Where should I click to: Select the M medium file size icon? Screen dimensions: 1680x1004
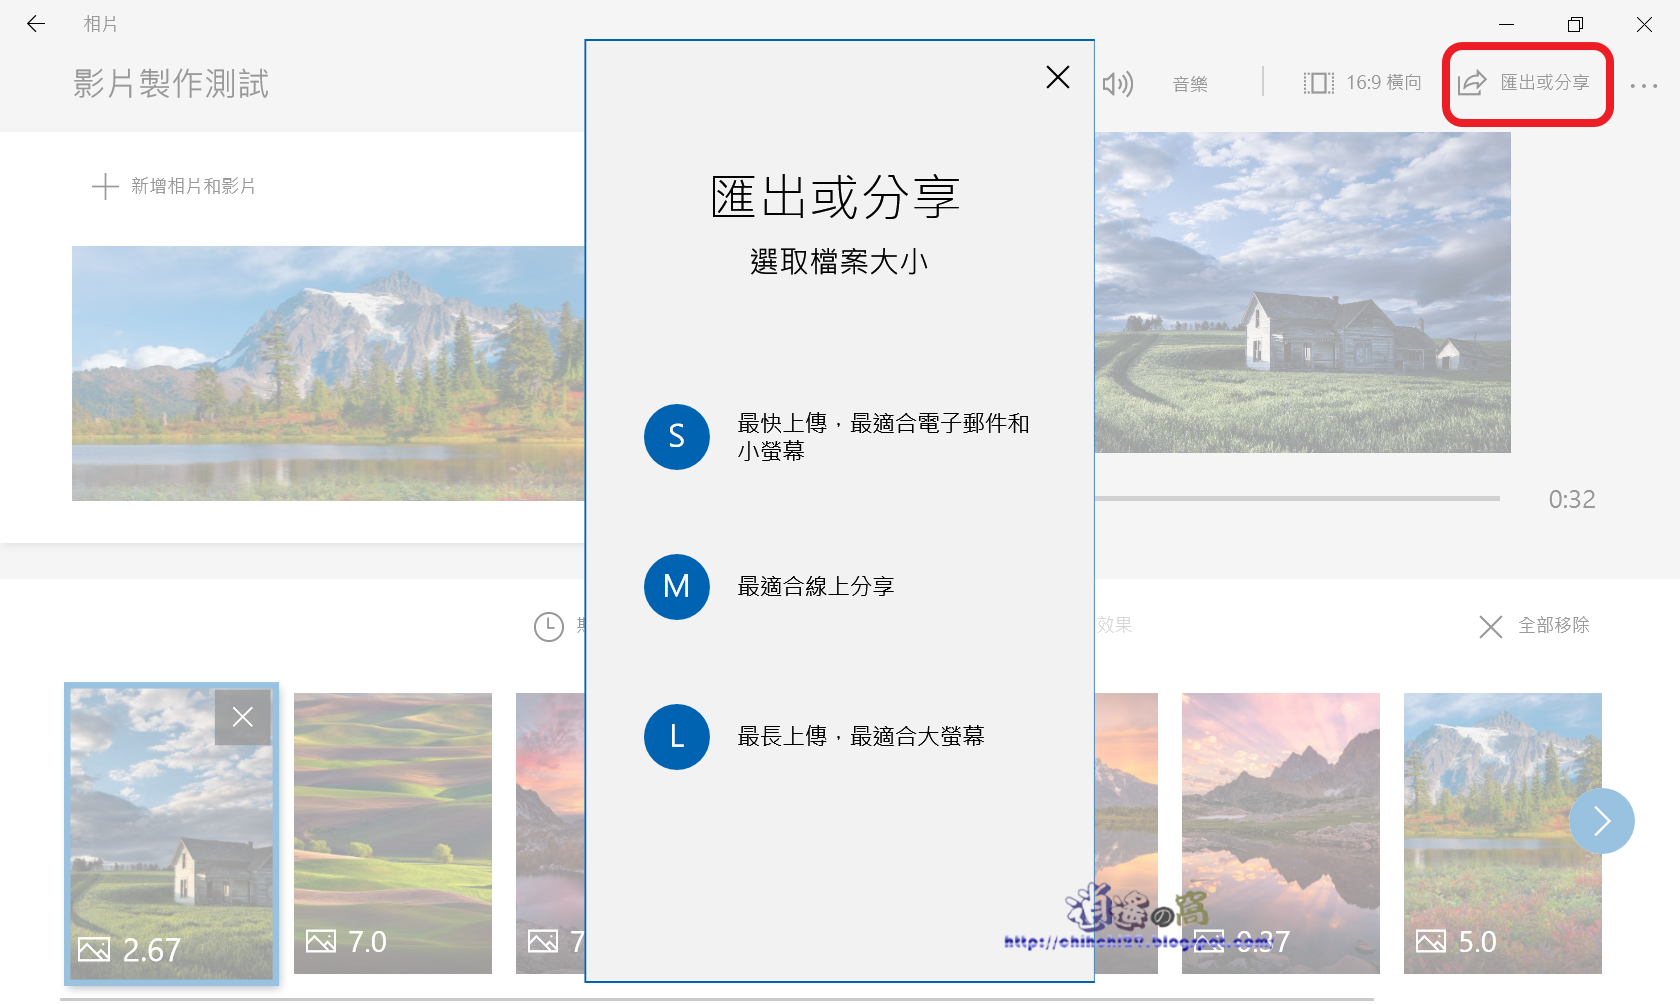tap(677, 587)
